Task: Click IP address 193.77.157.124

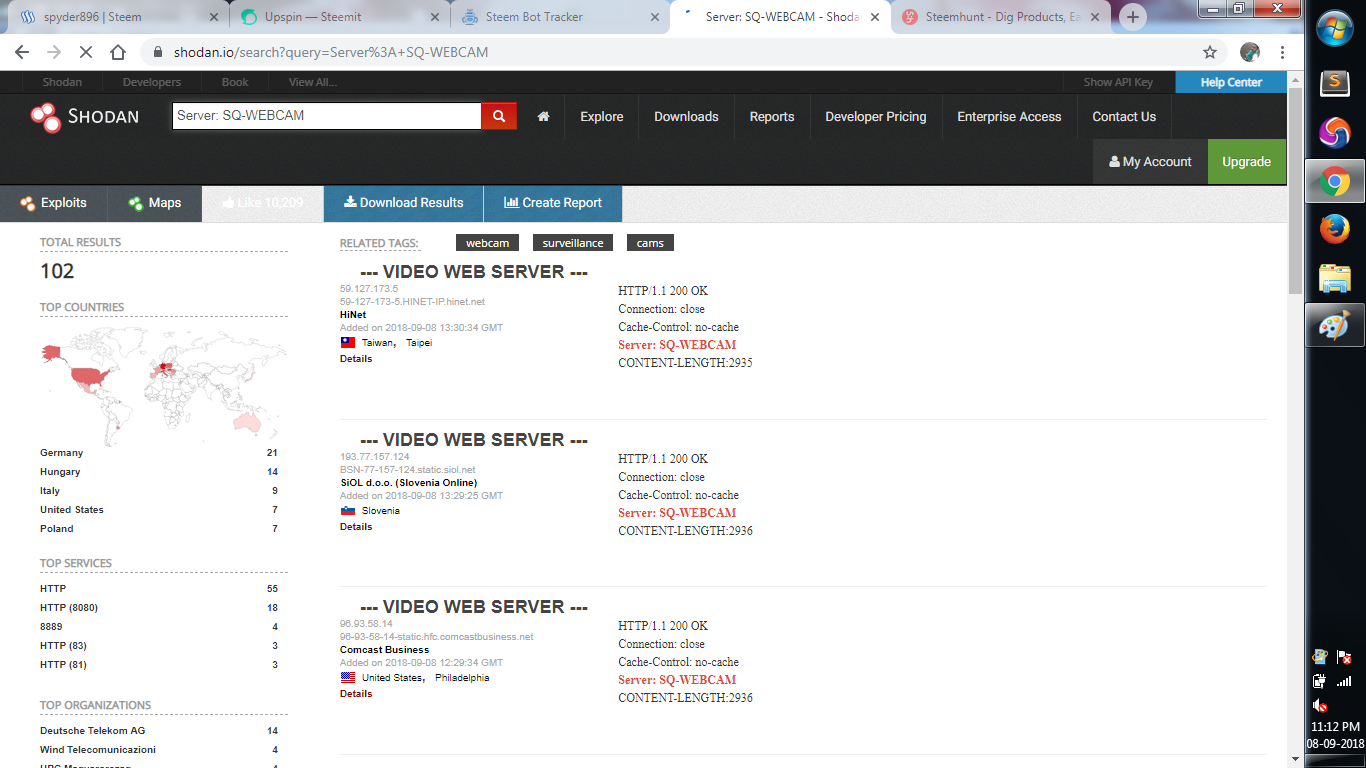Action: click(375, 457)
